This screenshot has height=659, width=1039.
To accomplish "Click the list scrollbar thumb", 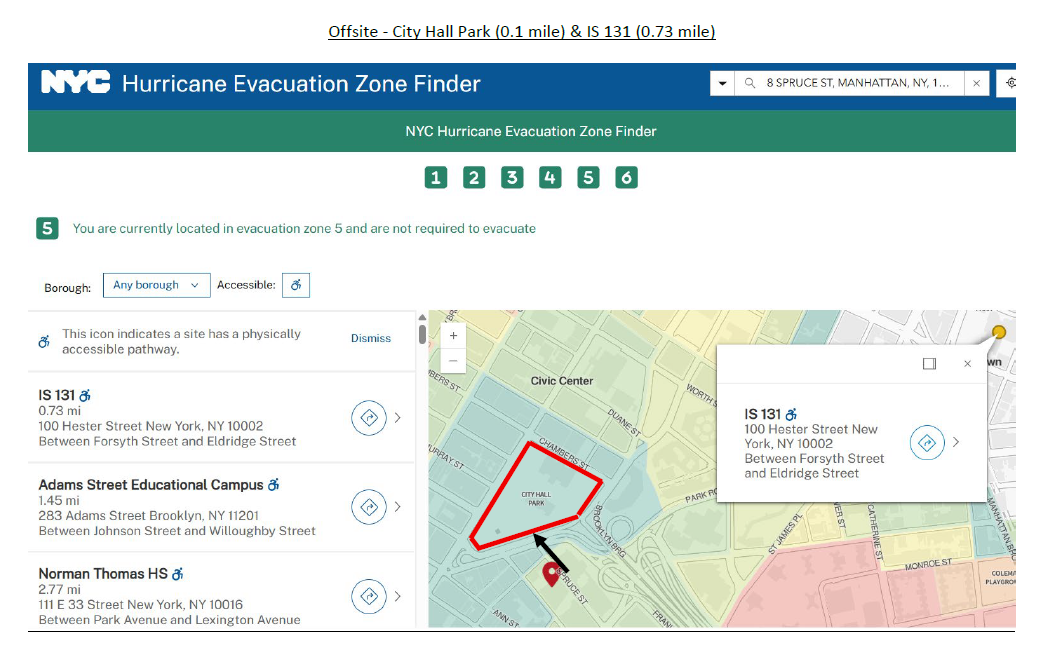I will point(422,333).
